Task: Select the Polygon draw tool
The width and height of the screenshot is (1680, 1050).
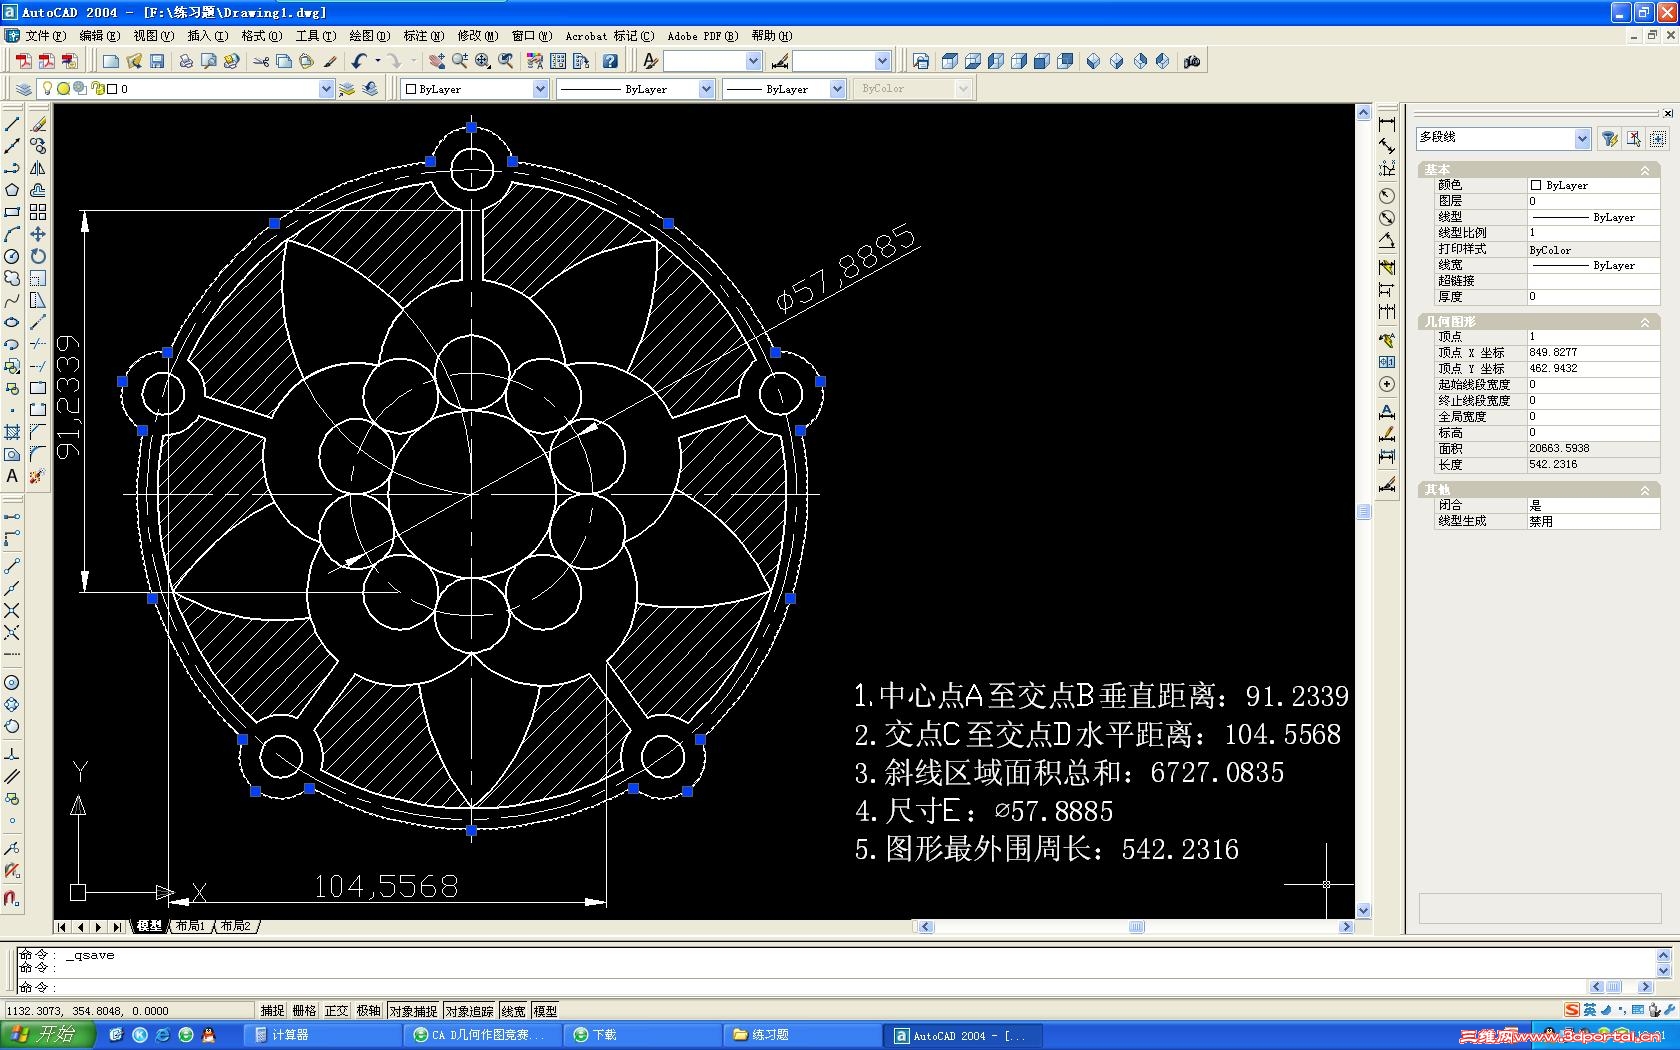Action: (x=12, y=190)
